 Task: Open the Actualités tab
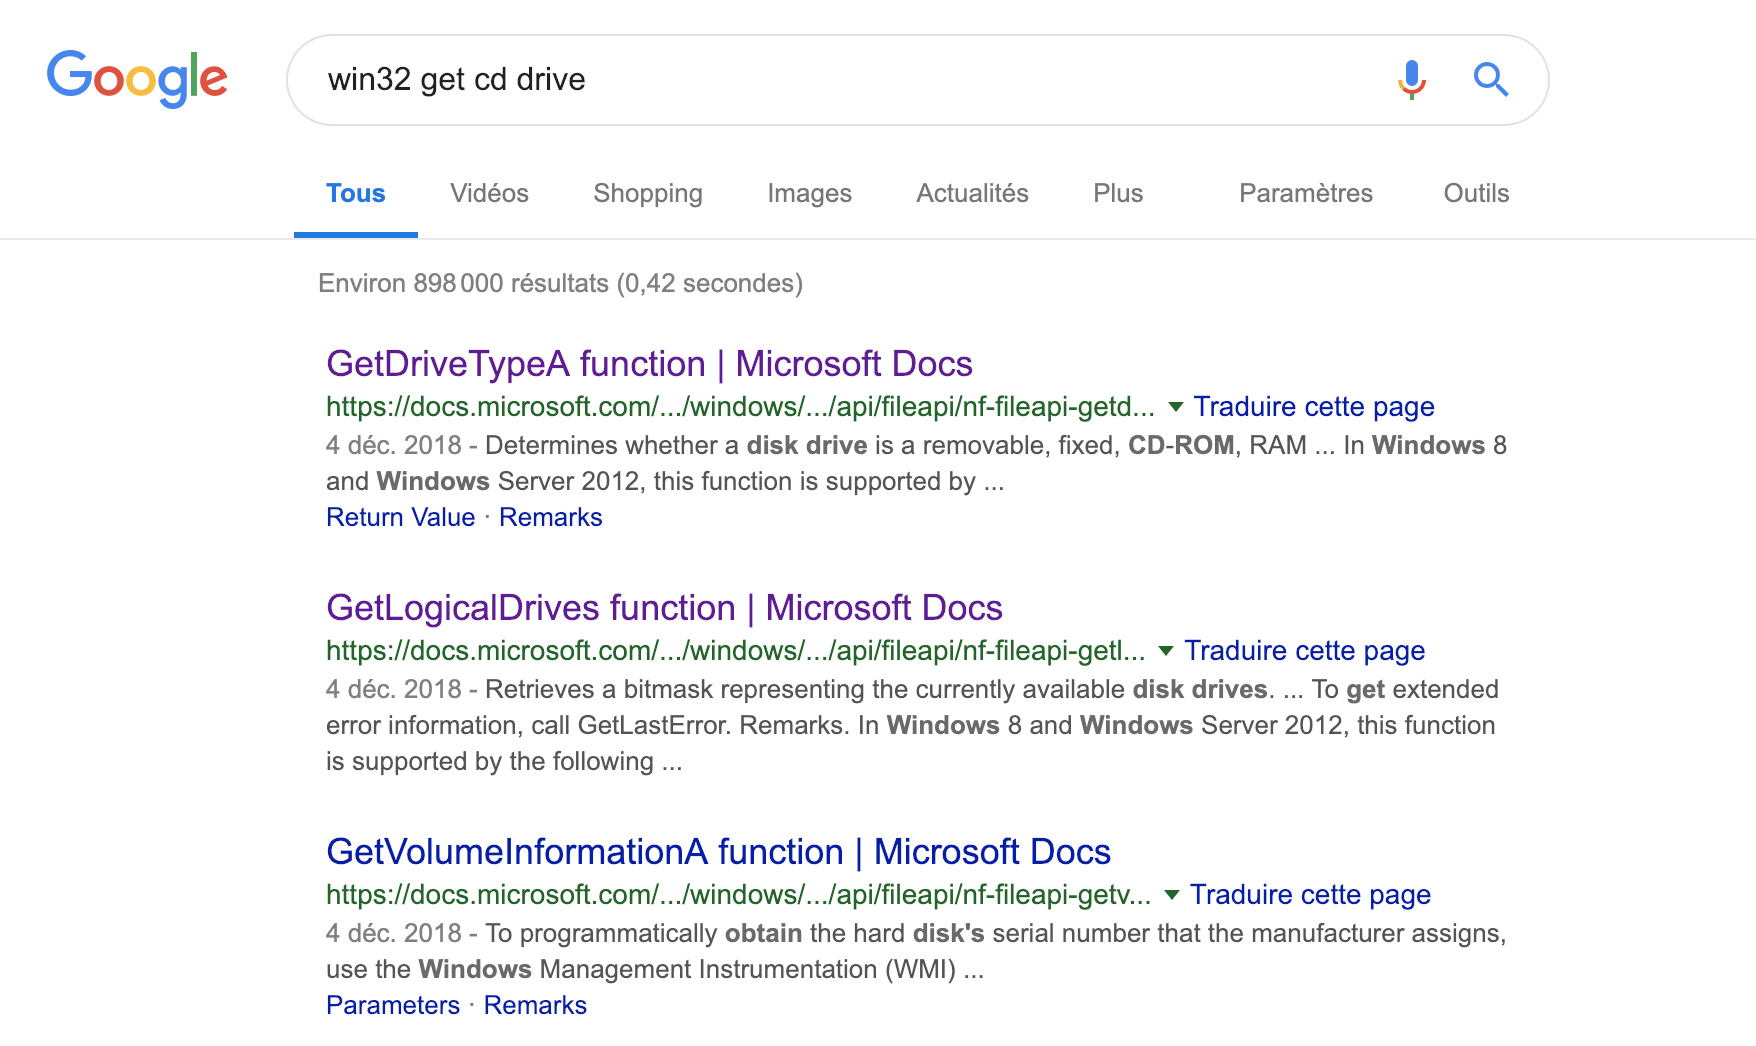972,193
